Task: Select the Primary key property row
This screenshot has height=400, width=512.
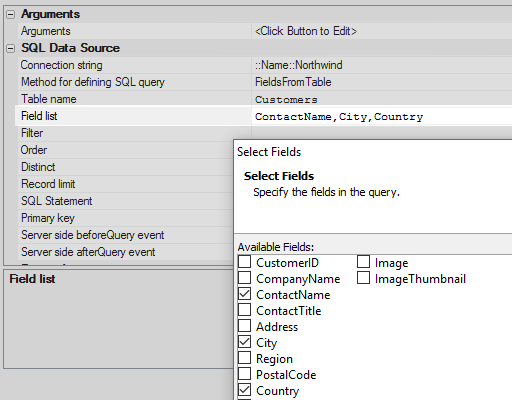Action: coord(125,218)
